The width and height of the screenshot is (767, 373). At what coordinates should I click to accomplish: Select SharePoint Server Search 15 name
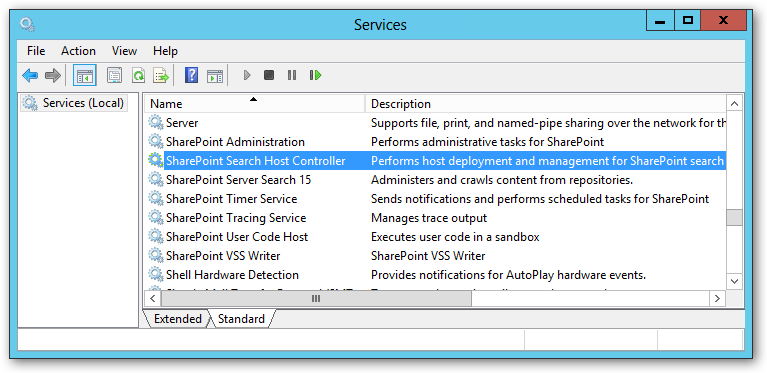pos(239,180)
